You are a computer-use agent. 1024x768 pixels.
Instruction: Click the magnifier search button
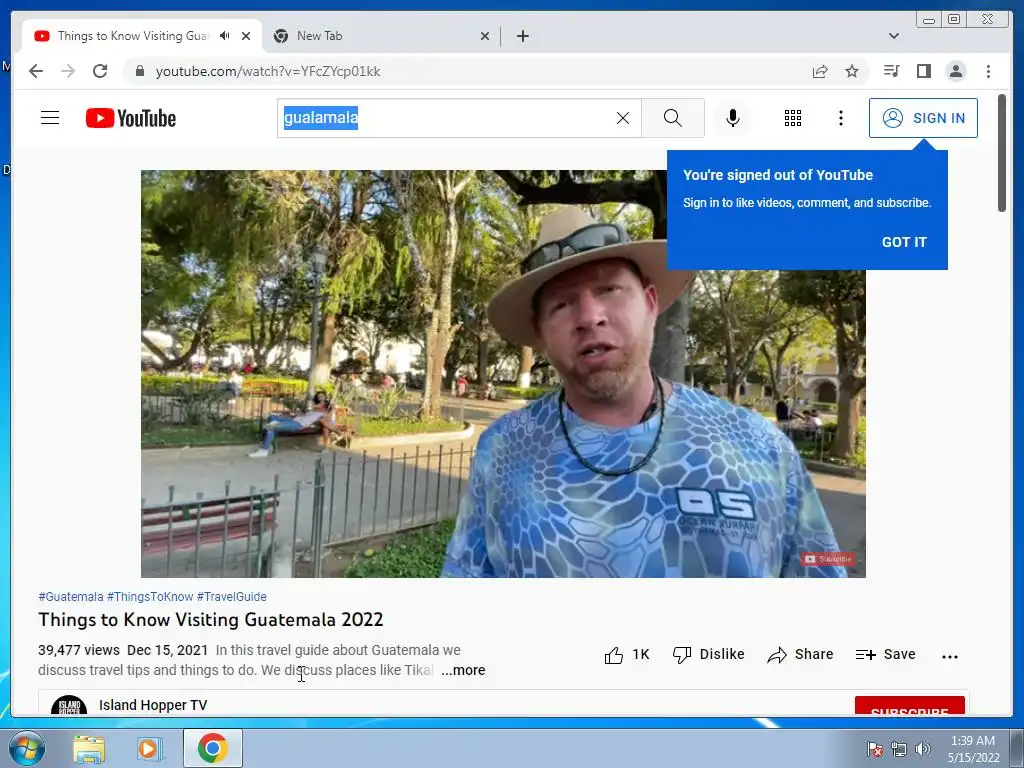click(673, 118)
